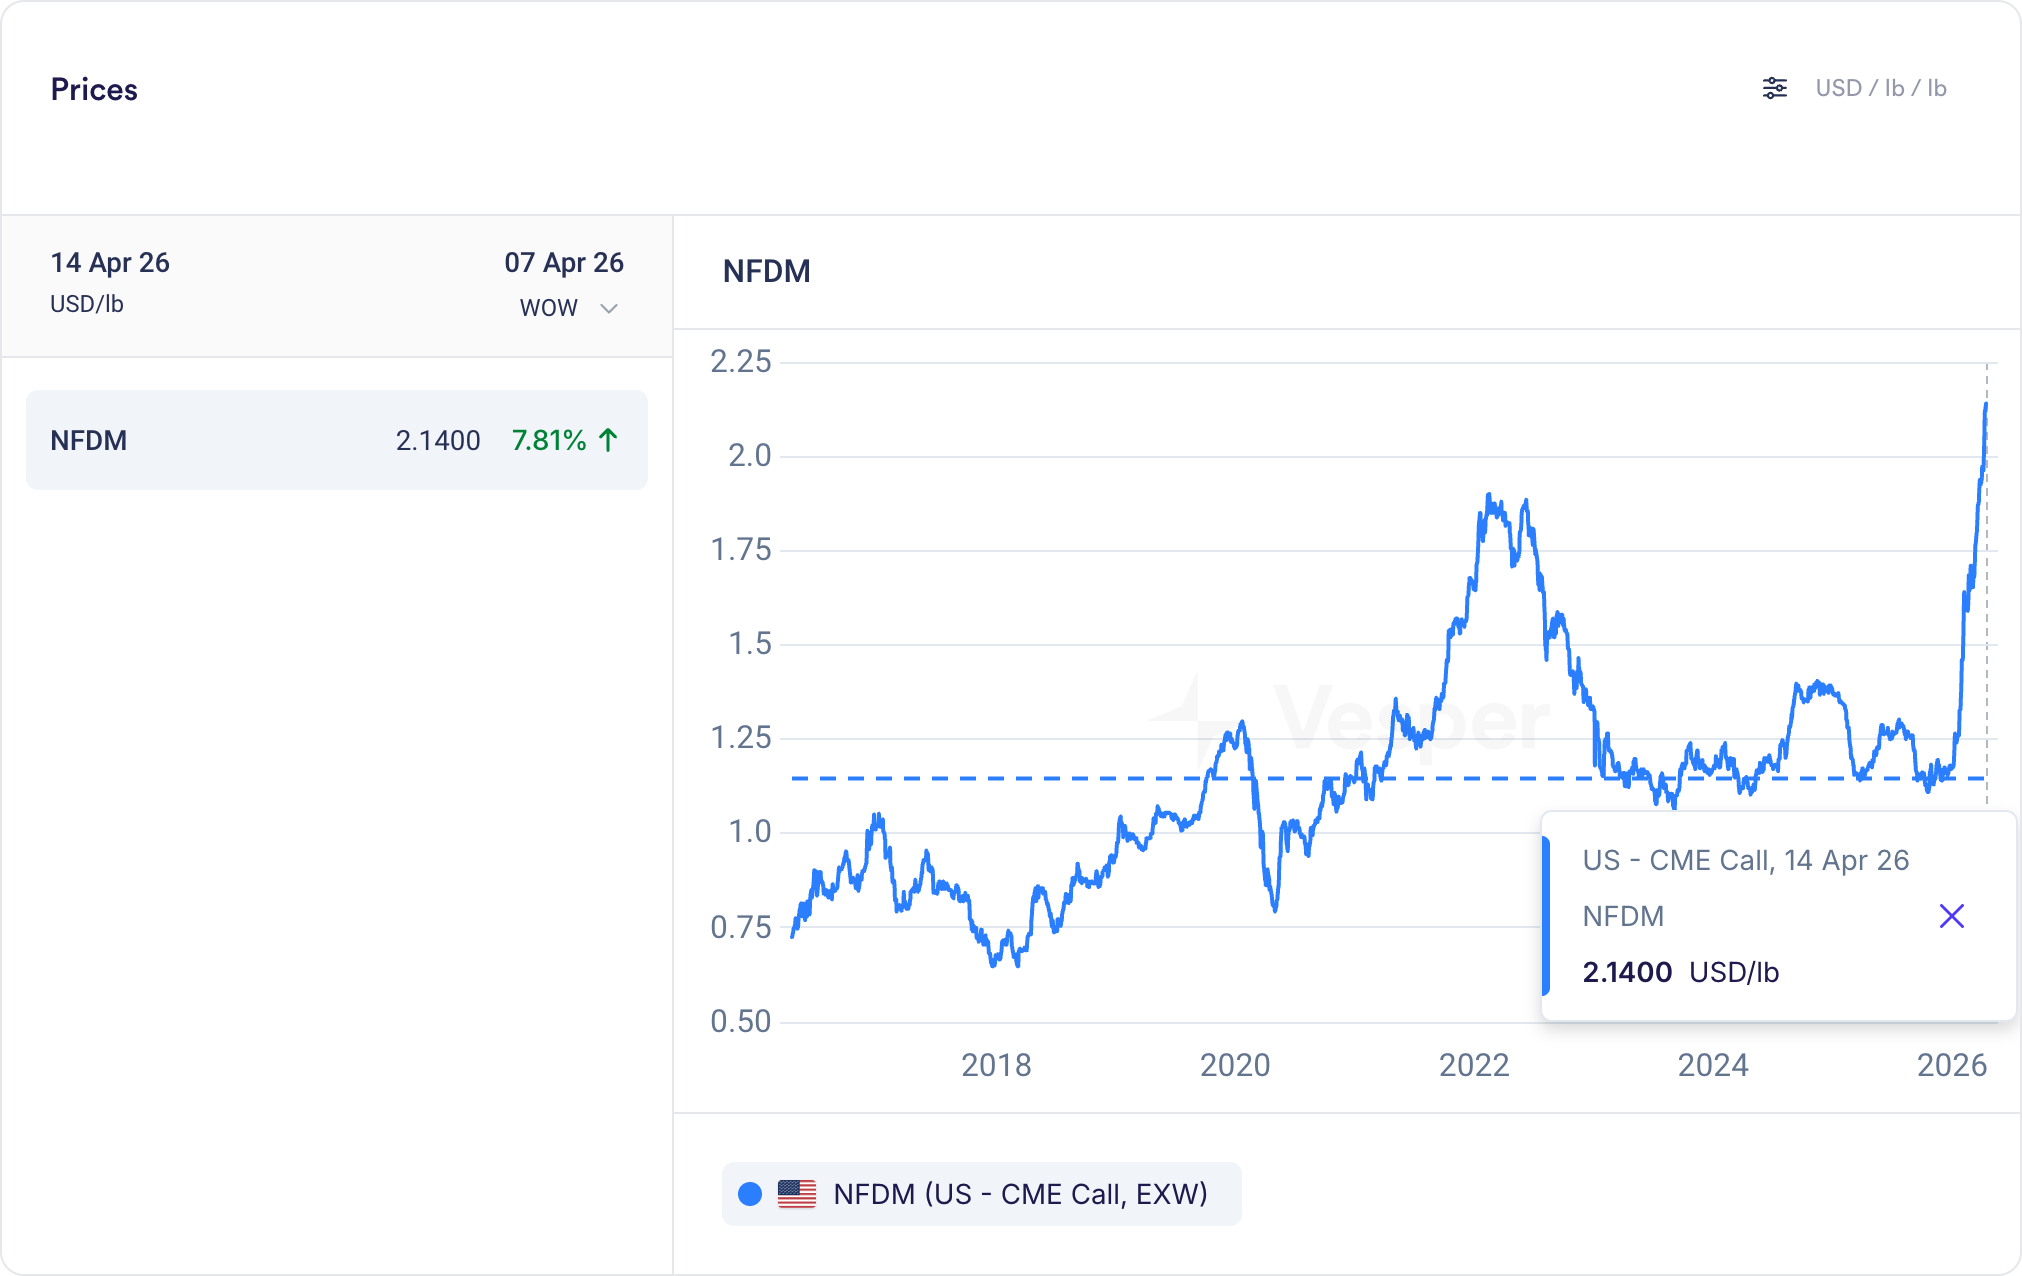Click the Prices panel heading
Image resolution: width=2022 pixels, height=1276 pixels.
(x=94, y=89)
